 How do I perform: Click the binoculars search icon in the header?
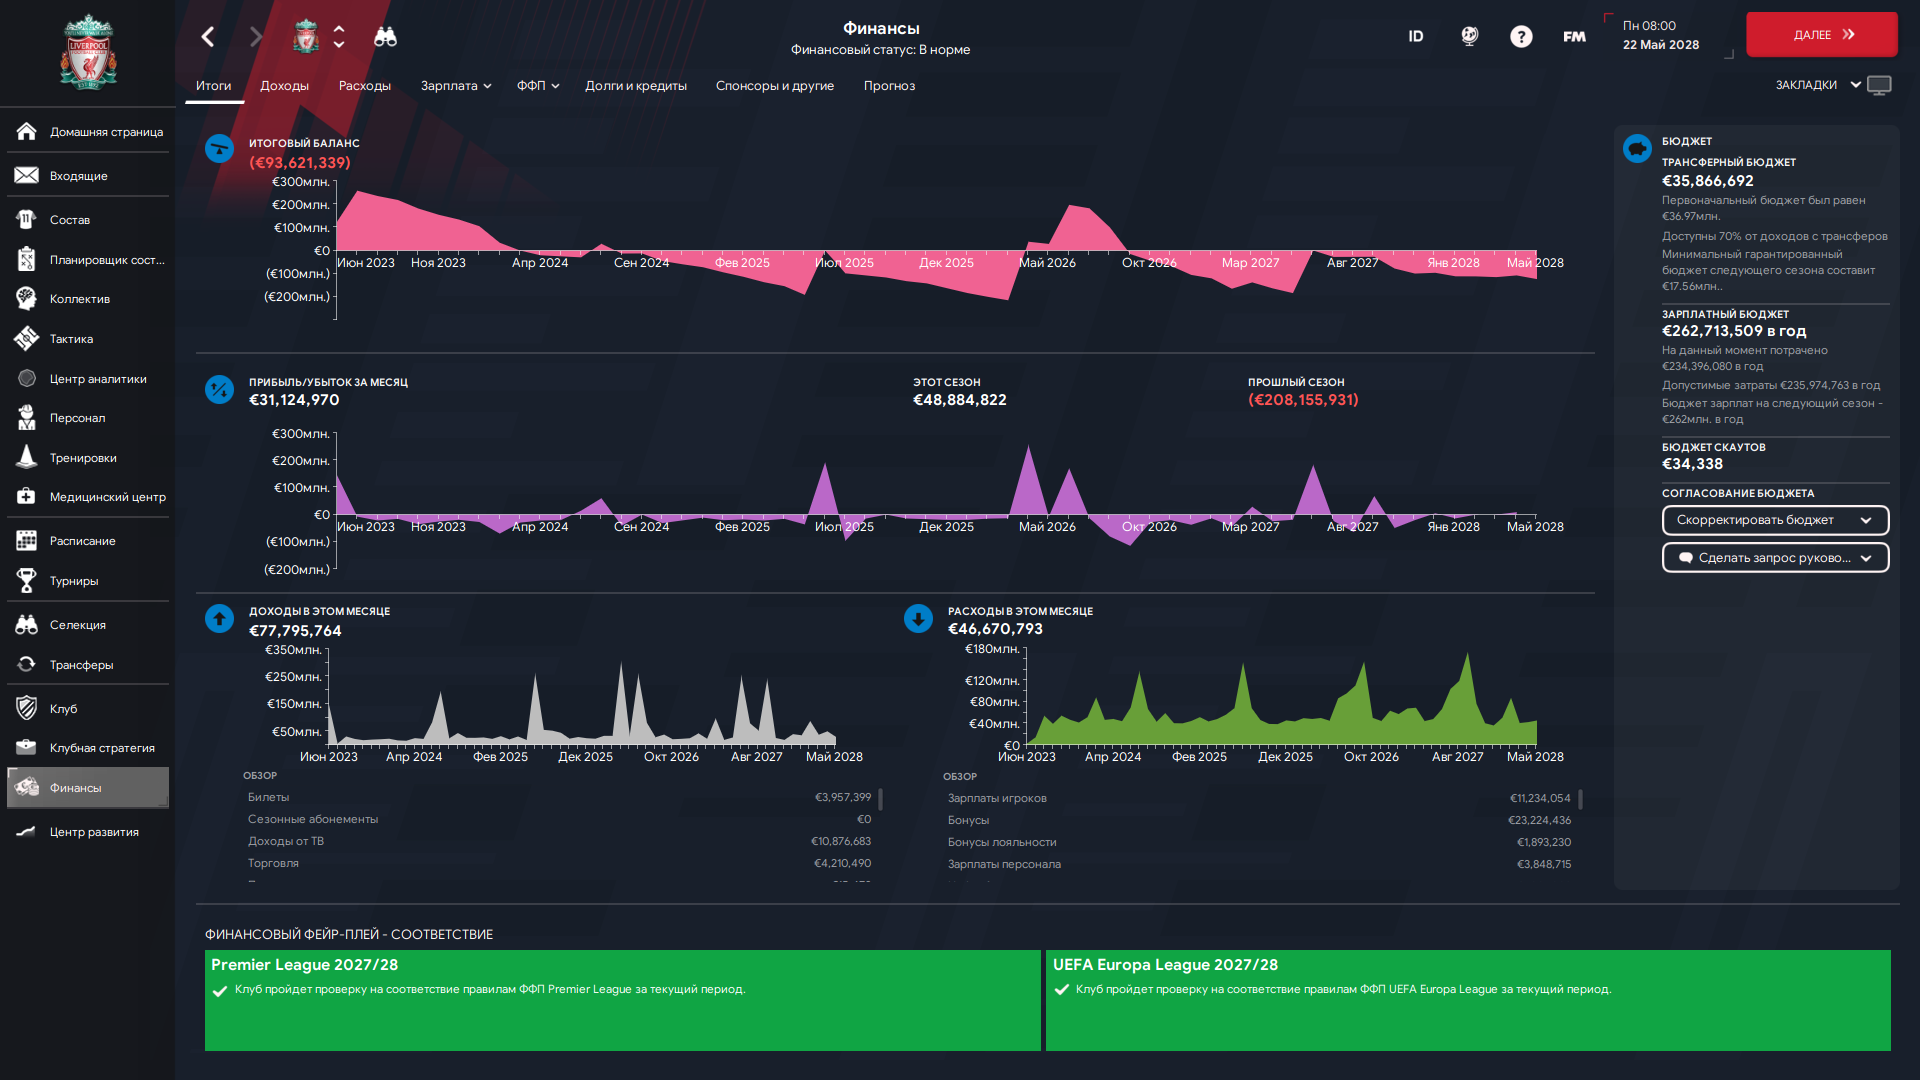pyautogui.click(x=385, y=37)
